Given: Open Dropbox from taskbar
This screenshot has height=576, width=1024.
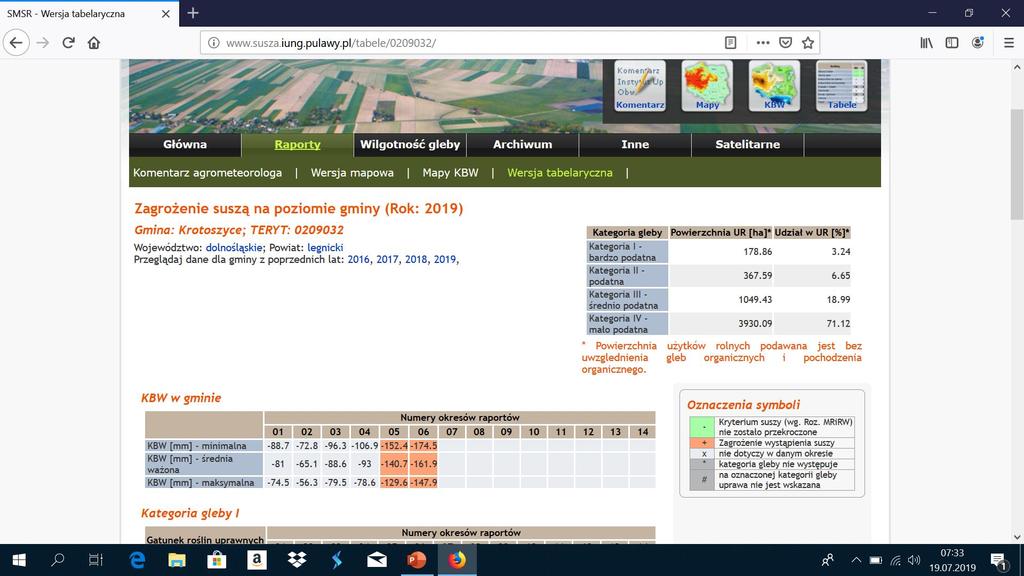Looking at the screenshot, I should pyautogui.click(x=297, y=560).
